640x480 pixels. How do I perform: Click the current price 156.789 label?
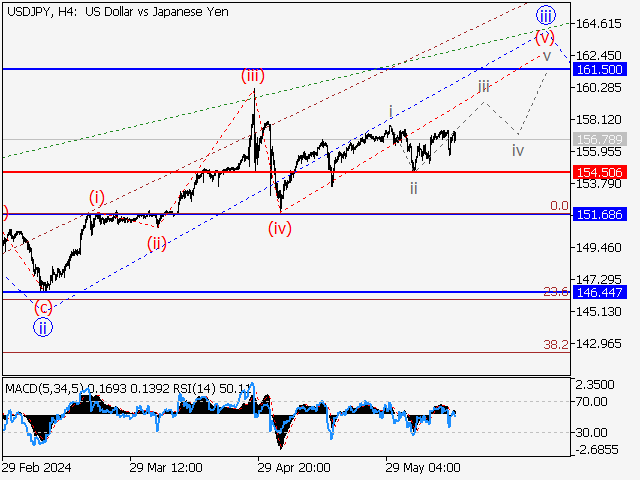click(600, 139)
